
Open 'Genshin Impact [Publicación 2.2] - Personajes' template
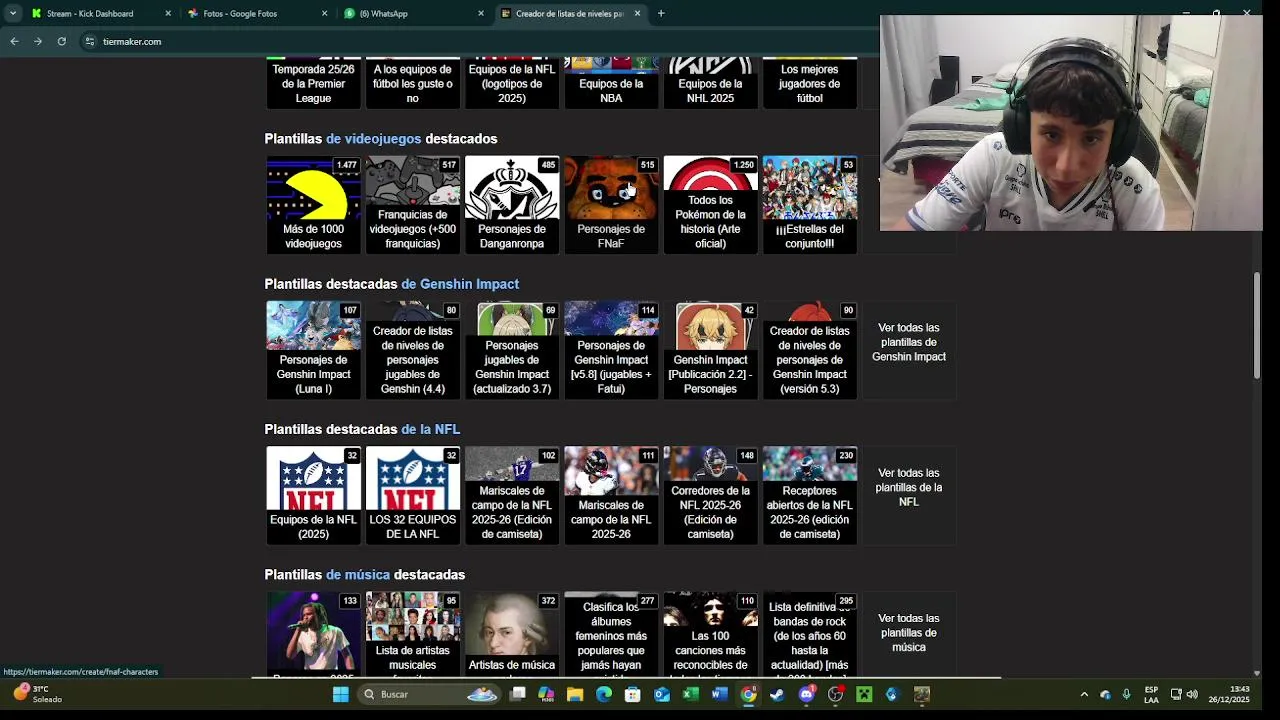coord(710,350)
